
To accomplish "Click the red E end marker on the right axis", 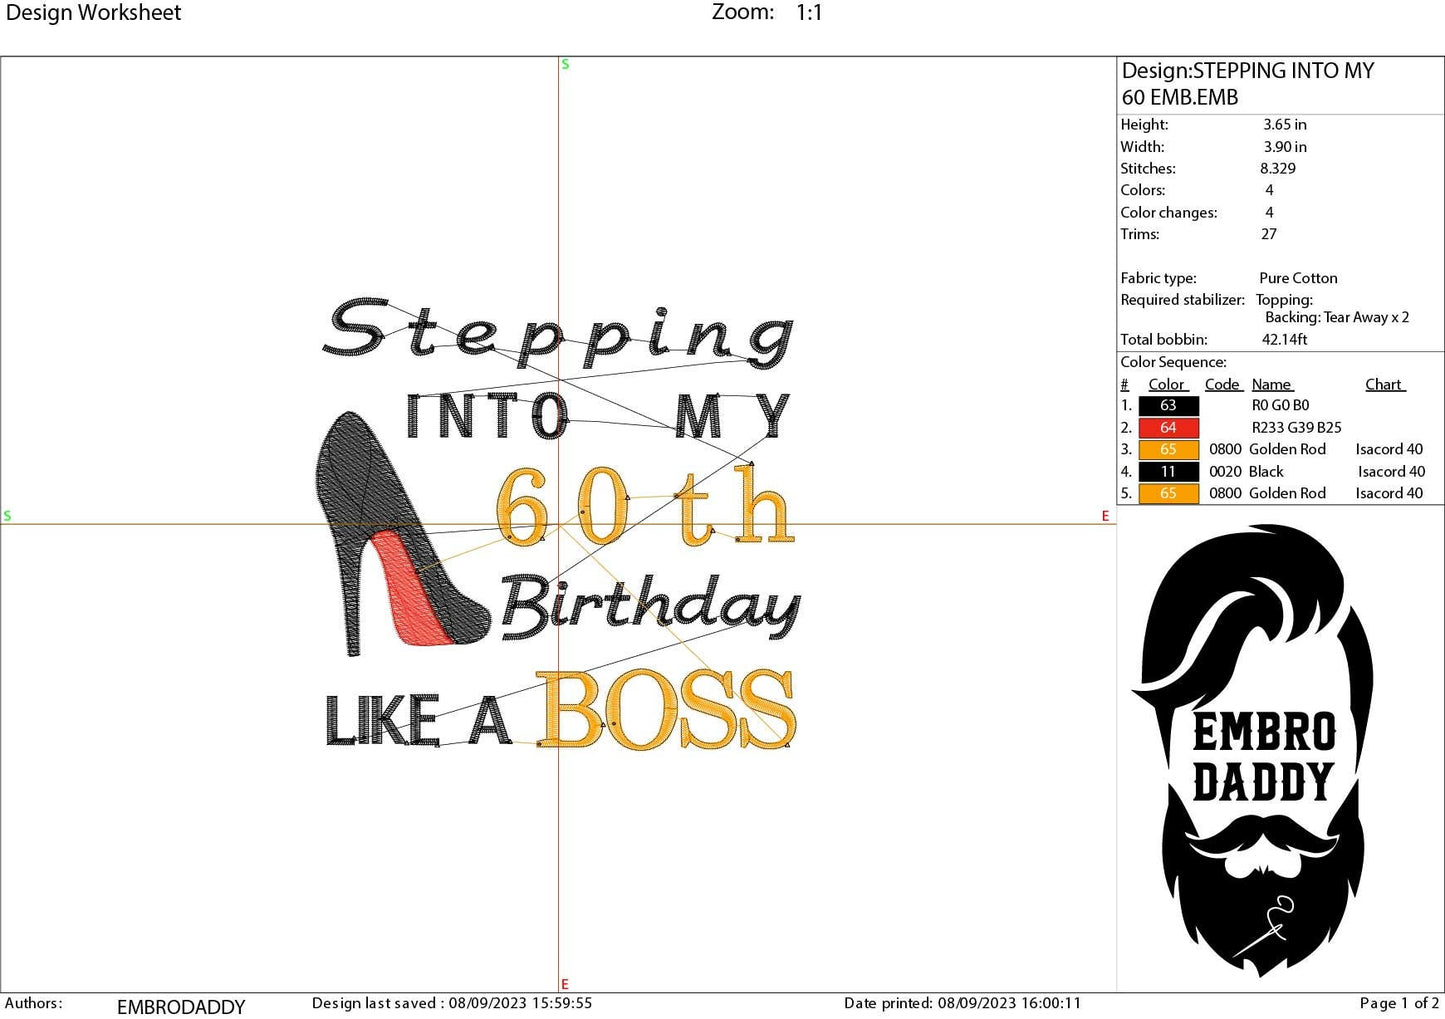I will click(1105, 515).
